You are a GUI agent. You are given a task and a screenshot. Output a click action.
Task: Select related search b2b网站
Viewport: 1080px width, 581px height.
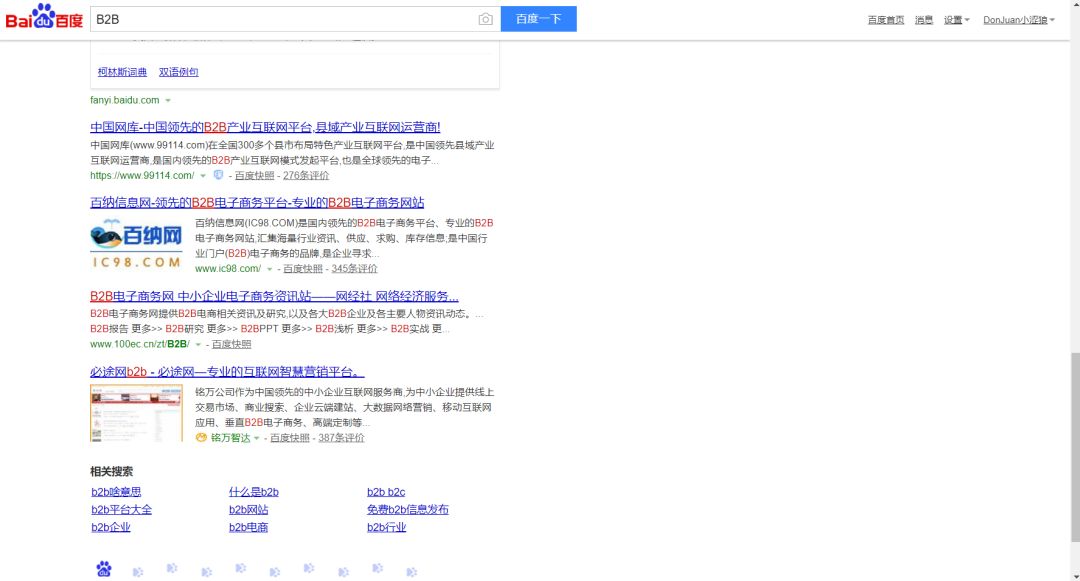coord(249,509)
